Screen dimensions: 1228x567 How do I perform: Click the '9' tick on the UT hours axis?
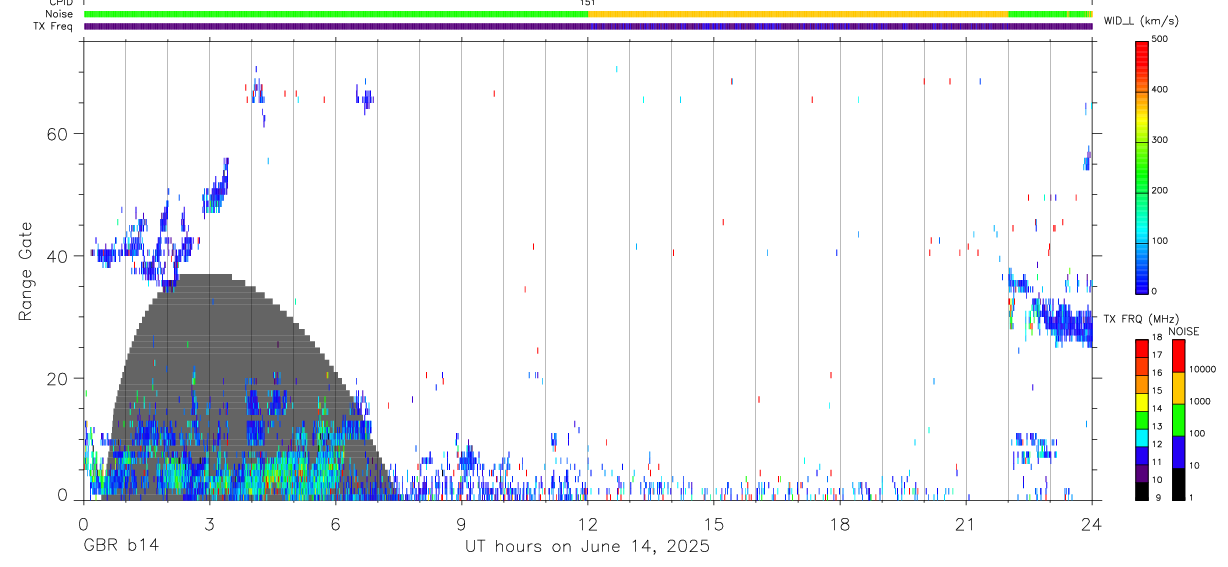tap(461, 524)
